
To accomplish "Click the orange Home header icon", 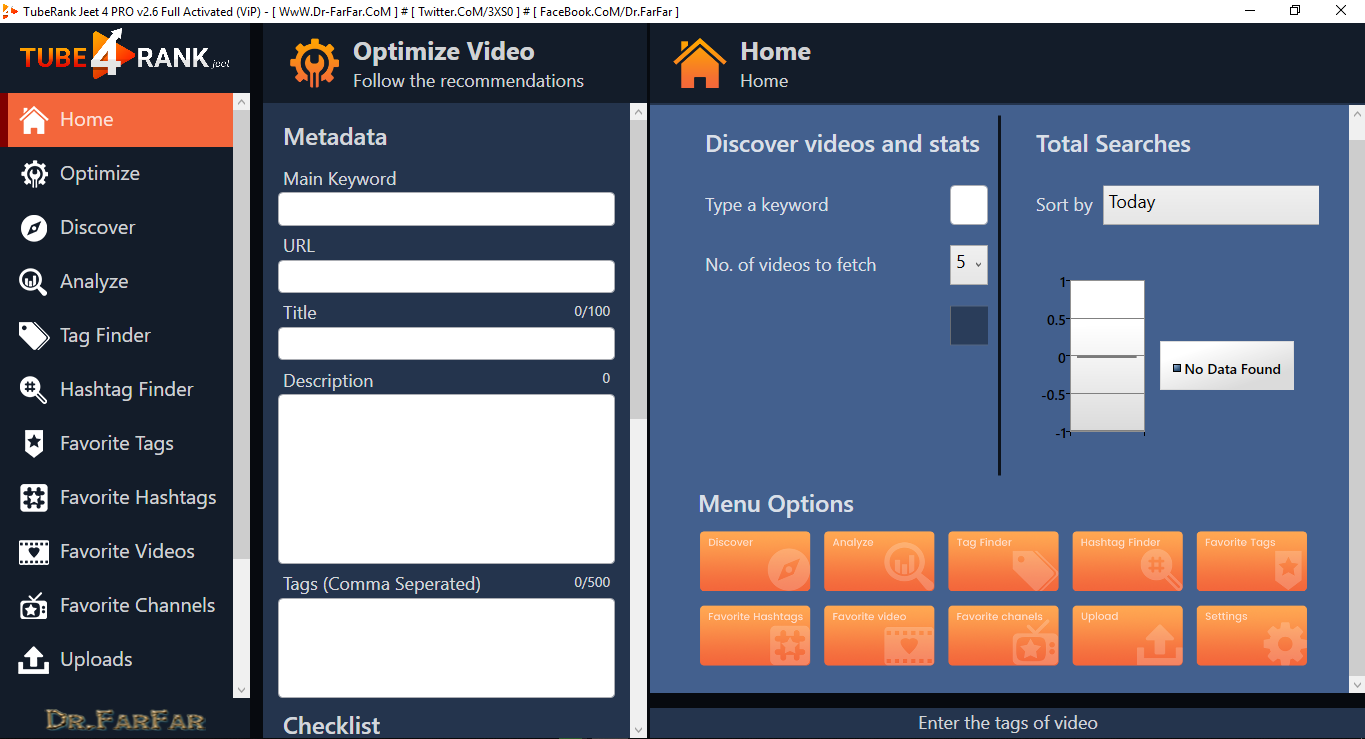I will (700, 63).
